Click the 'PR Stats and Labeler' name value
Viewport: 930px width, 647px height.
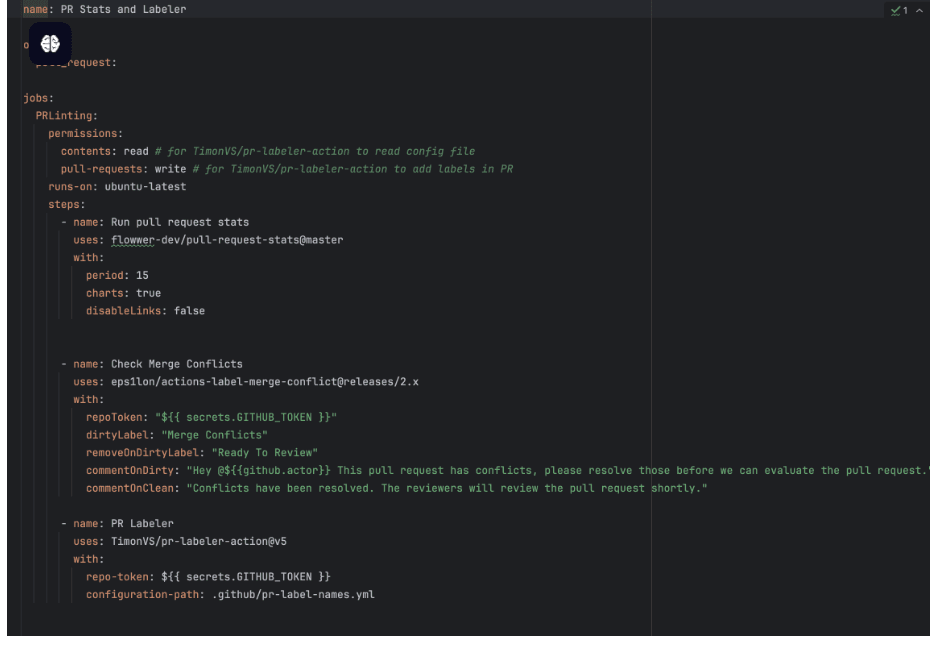click(123, 9)
